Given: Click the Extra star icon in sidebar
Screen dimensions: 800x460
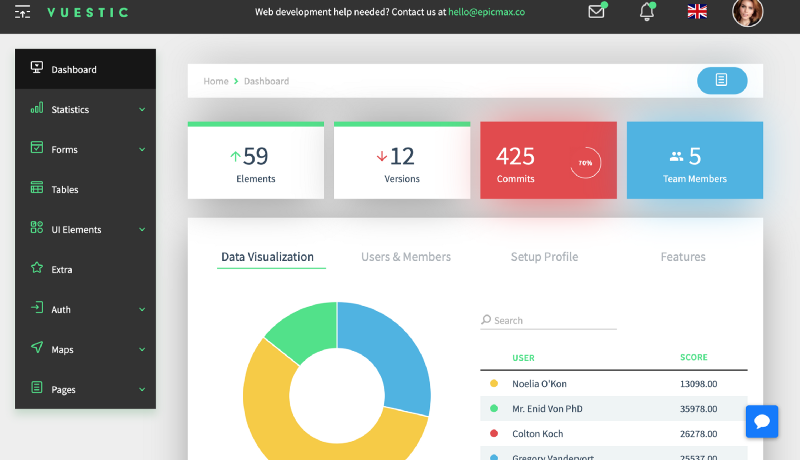Looking at the screenshot, I should pos(37,267).
